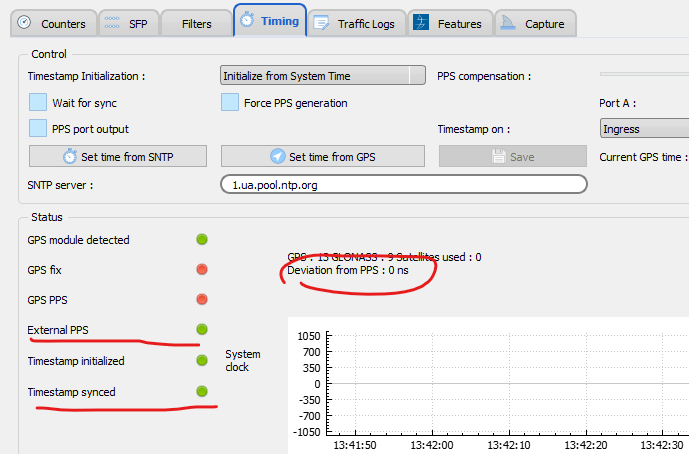The image size is (689, 454).
Task: Toggle the Force PPS generation checkbox
Action: 229,102
